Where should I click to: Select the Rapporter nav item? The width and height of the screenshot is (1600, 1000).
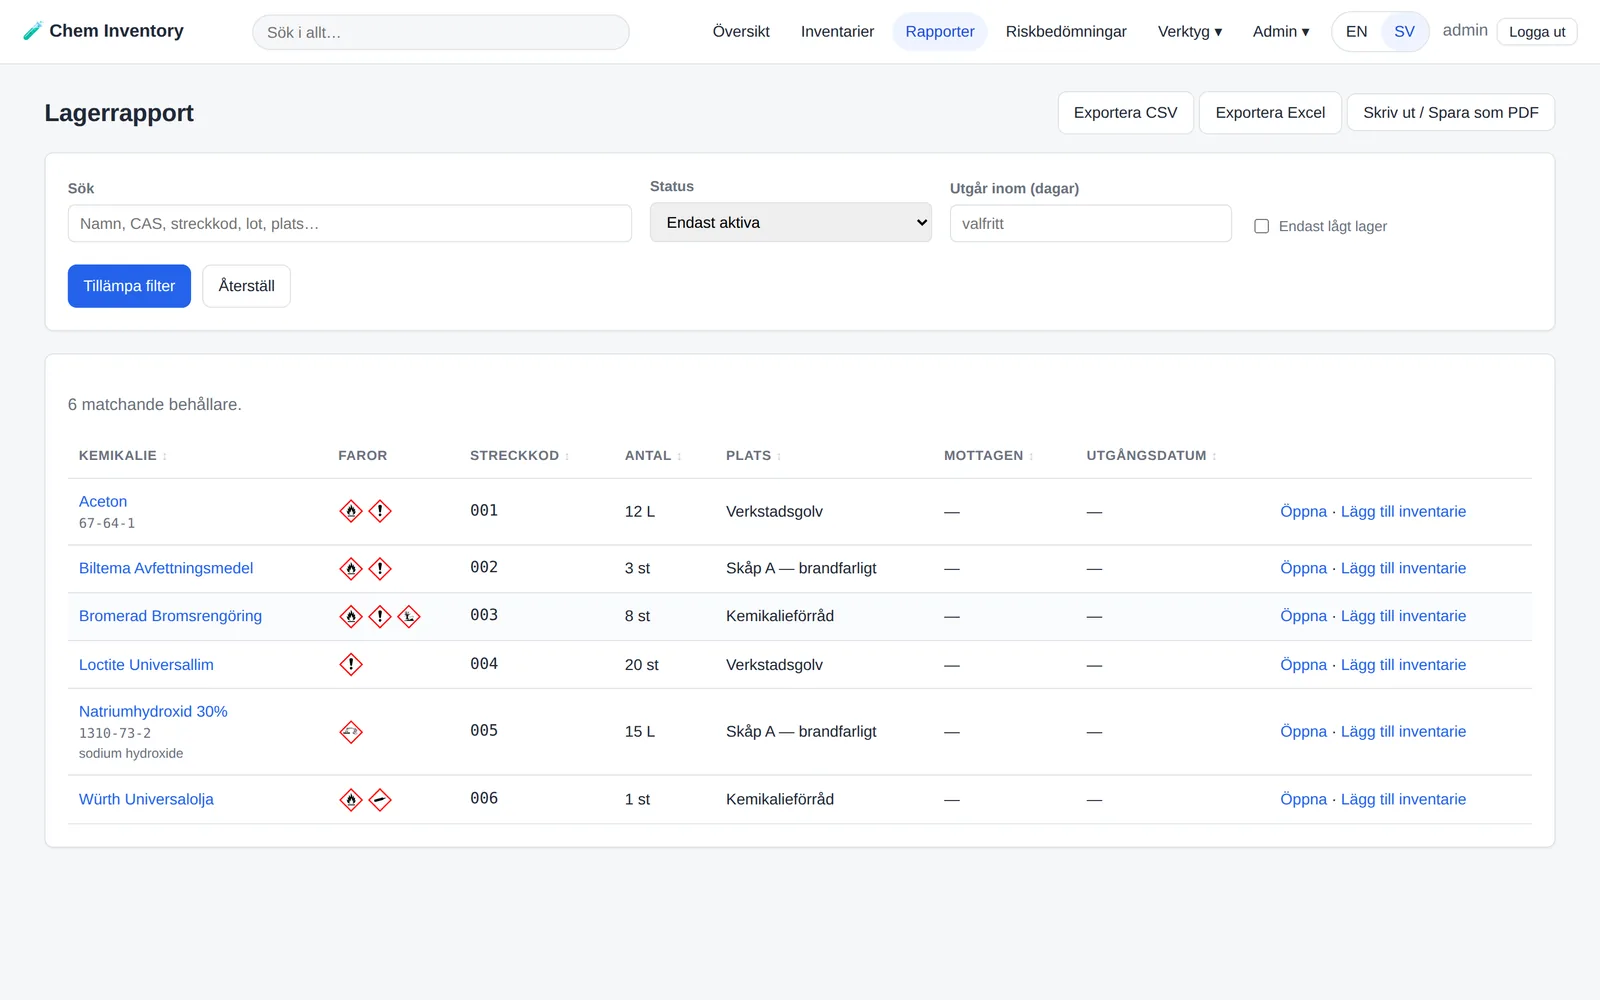pos(940,32)
